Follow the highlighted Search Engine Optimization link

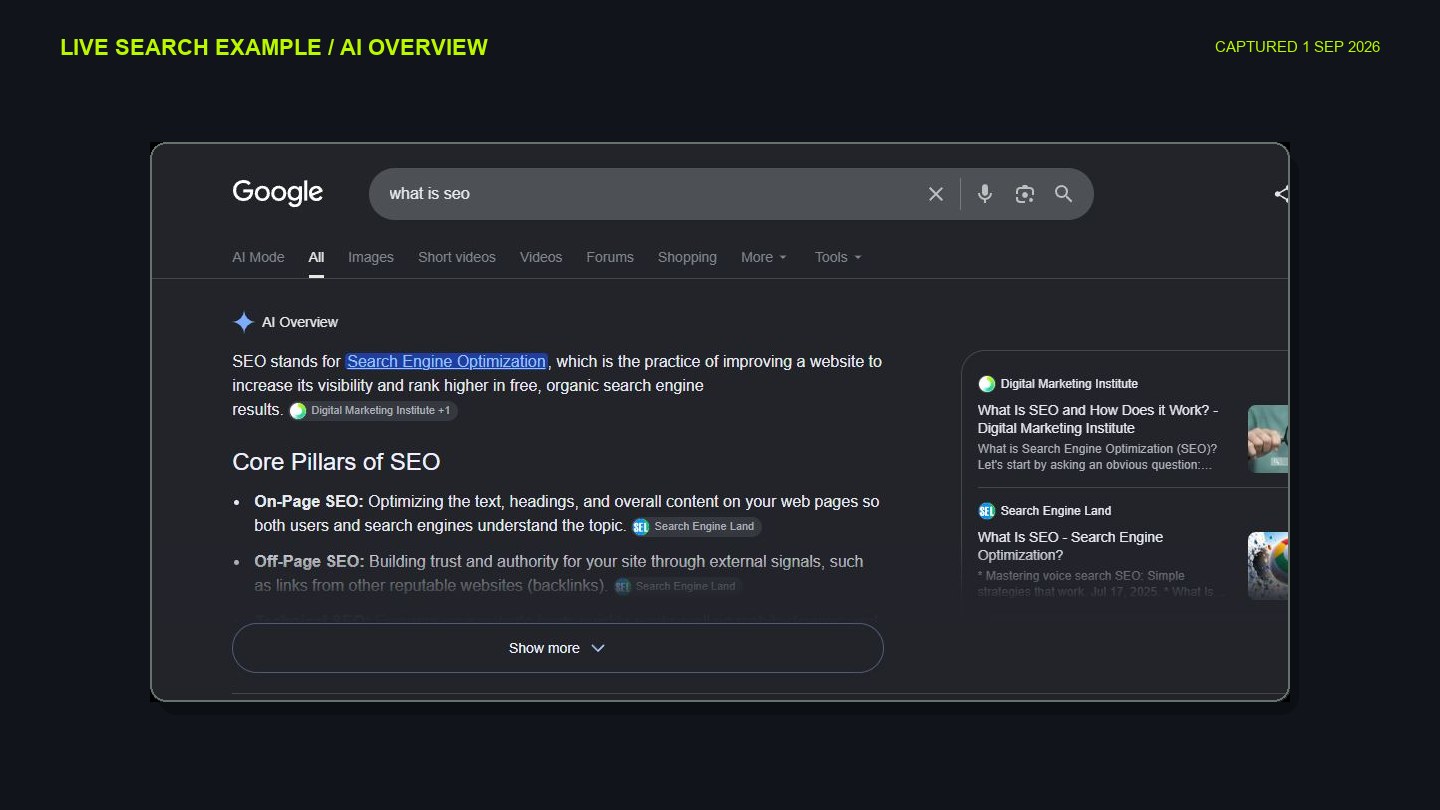click(446, 361)
